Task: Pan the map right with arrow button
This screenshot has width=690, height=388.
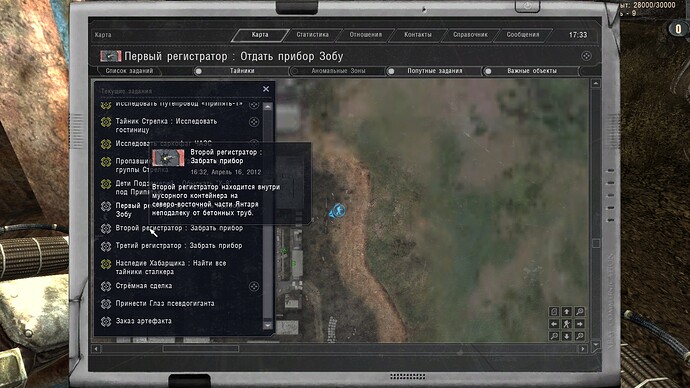Action: [x=580, y=324]
